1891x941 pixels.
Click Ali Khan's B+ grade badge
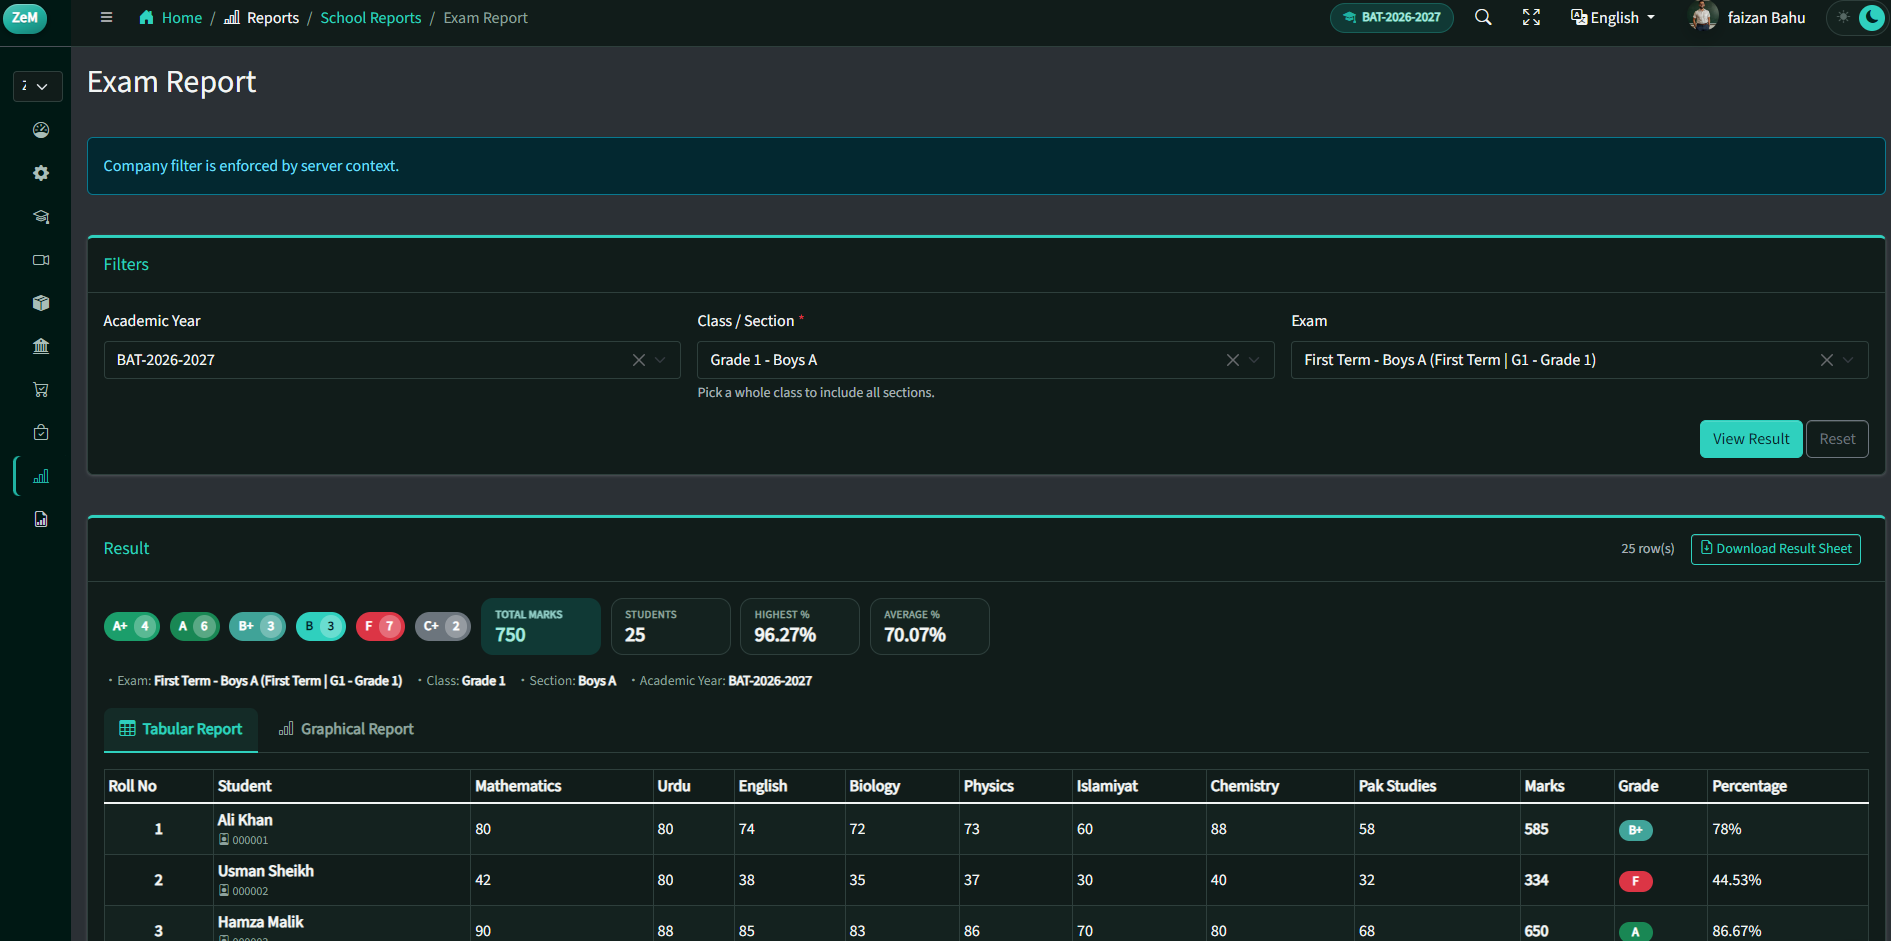pyautogui.click(x=1635, y=830)
